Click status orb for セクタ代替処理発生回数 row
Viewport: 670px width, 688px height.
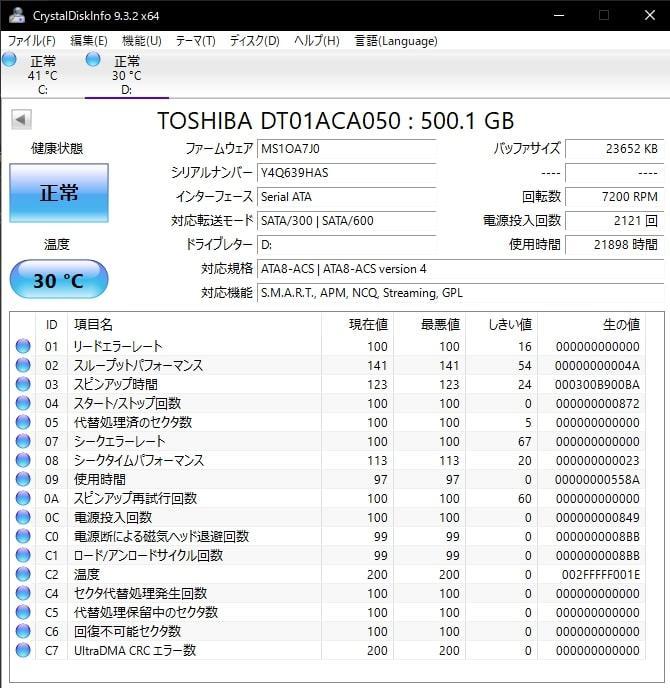click(23, 593)
